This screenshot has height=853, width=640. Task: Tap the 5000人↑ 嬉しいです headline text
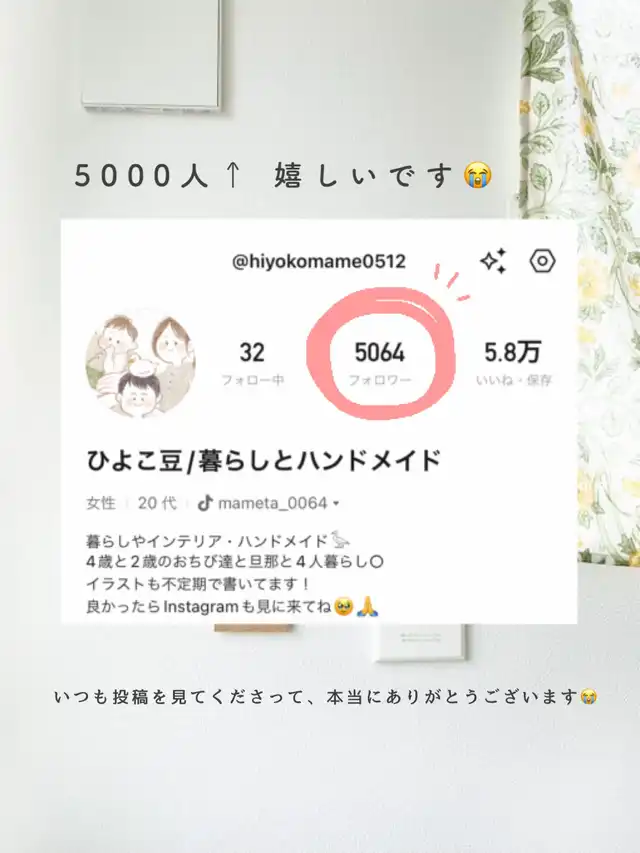coord(283,176)
